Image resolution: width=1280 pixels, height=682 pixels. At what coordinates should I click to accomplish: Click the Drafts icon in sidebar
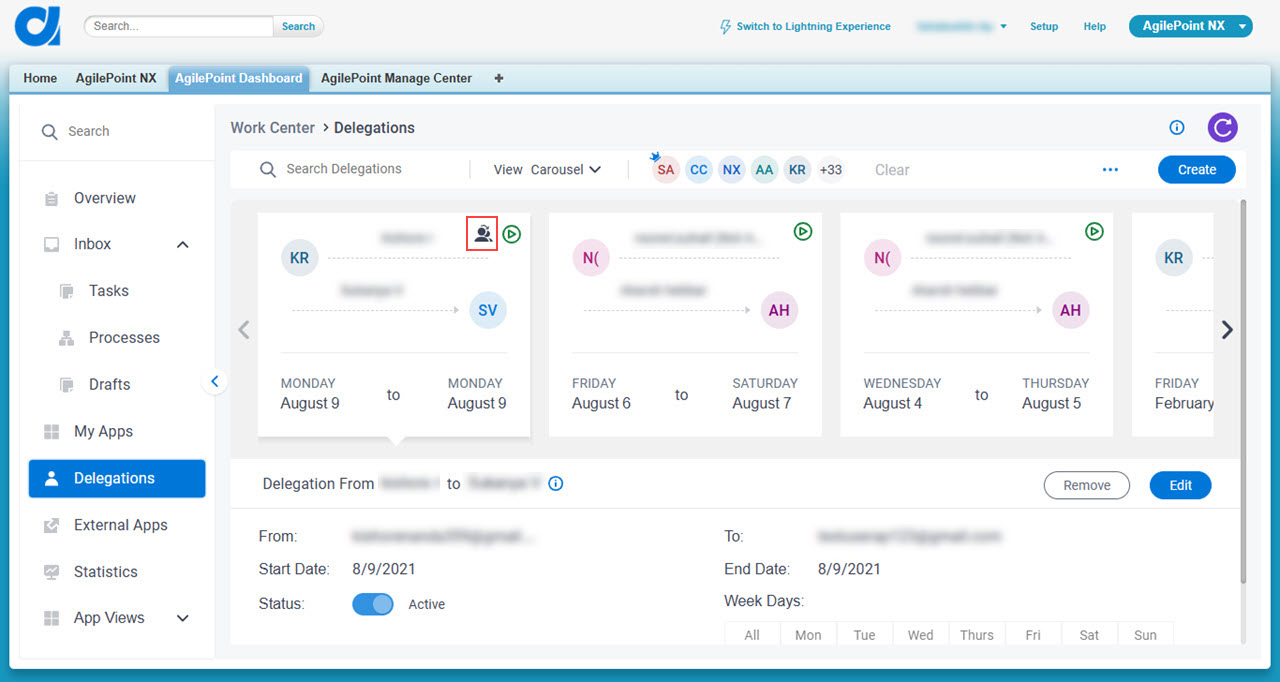point(67,385)
